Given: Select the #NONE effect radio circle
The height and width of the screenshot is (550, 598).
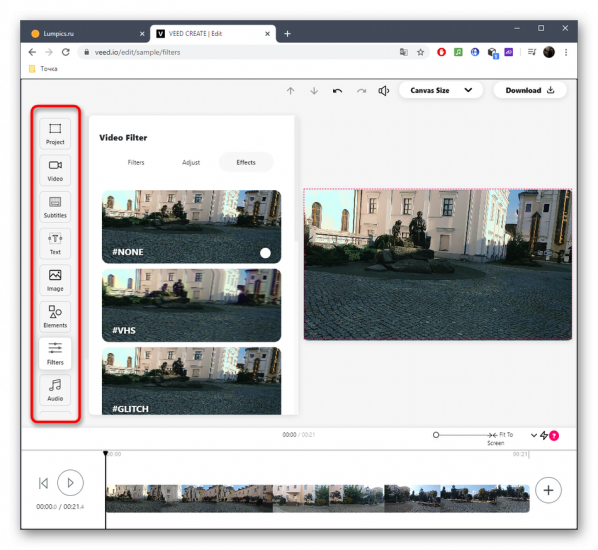Looking at the screenshot, I should [265, 252].
